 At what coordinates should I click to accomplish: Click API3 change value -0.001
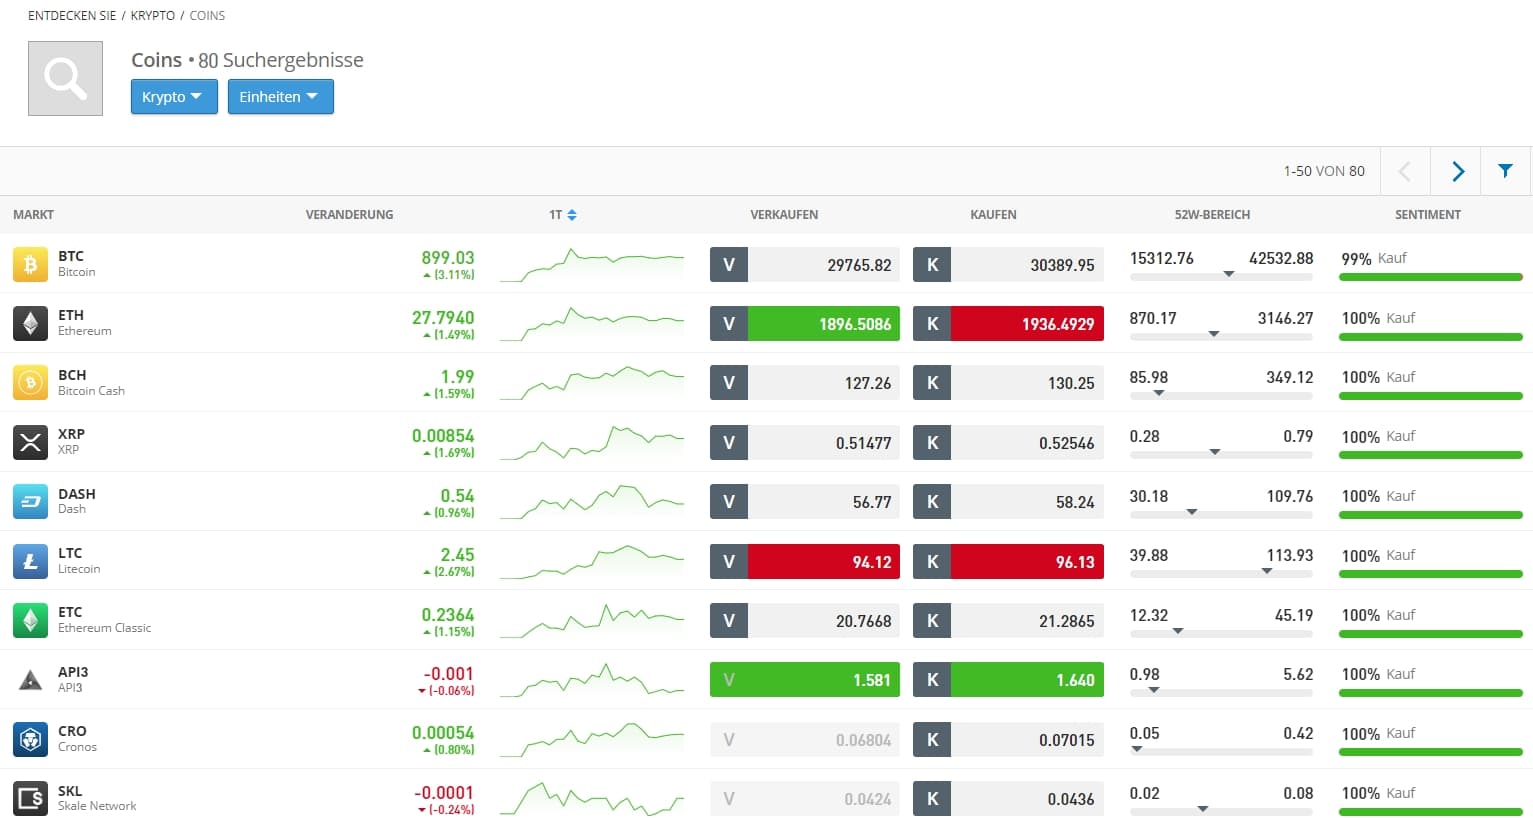click(x=448, y=673)
